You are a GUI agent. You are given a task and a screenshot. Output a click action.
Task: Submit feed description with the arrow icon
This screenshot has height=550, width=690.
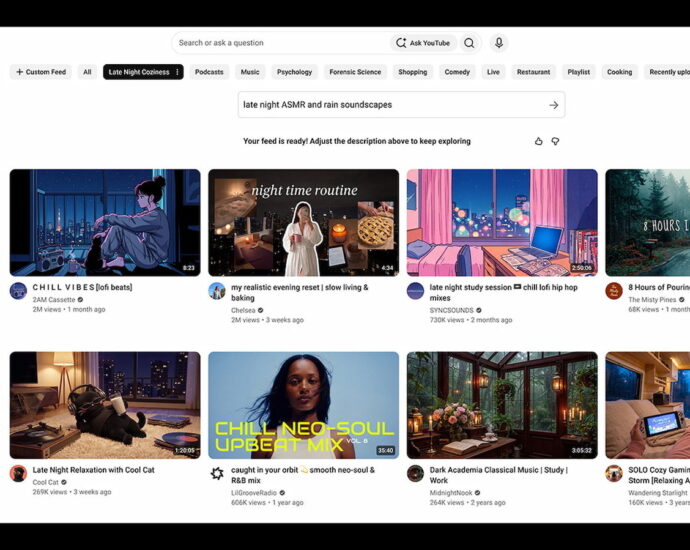click(554, 105)
